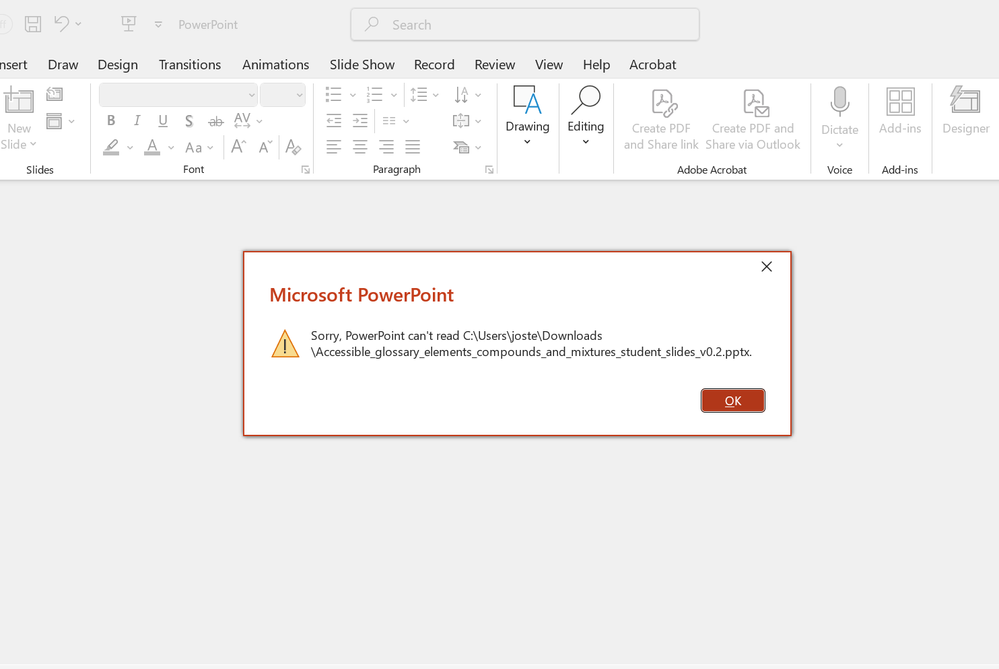Click the Character Spacing AV icon
Viewport: 999px width, 669px height.
pyautogui.click(x=242, y=120)
